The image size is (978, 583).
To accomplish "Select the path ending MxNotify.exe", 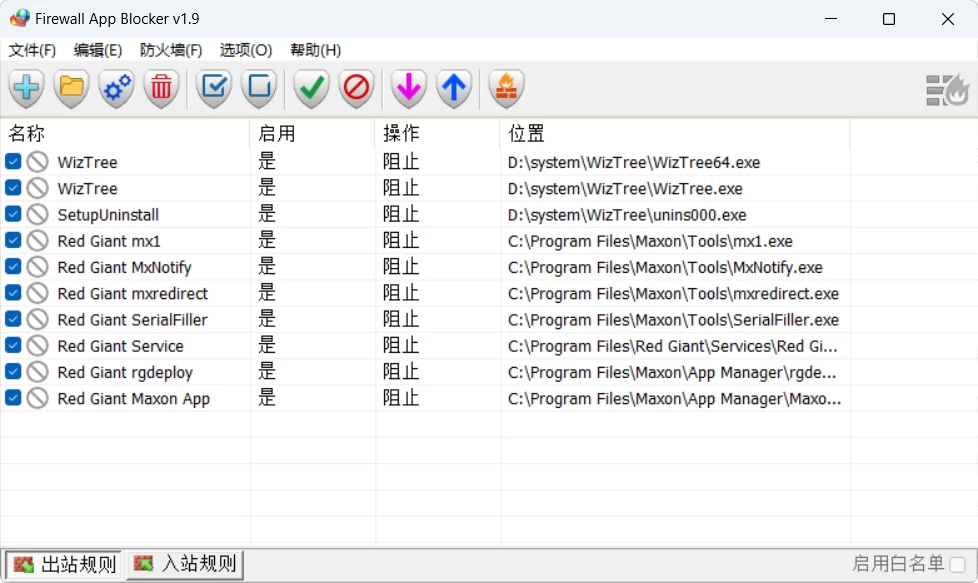I will (x=665, y=267).
